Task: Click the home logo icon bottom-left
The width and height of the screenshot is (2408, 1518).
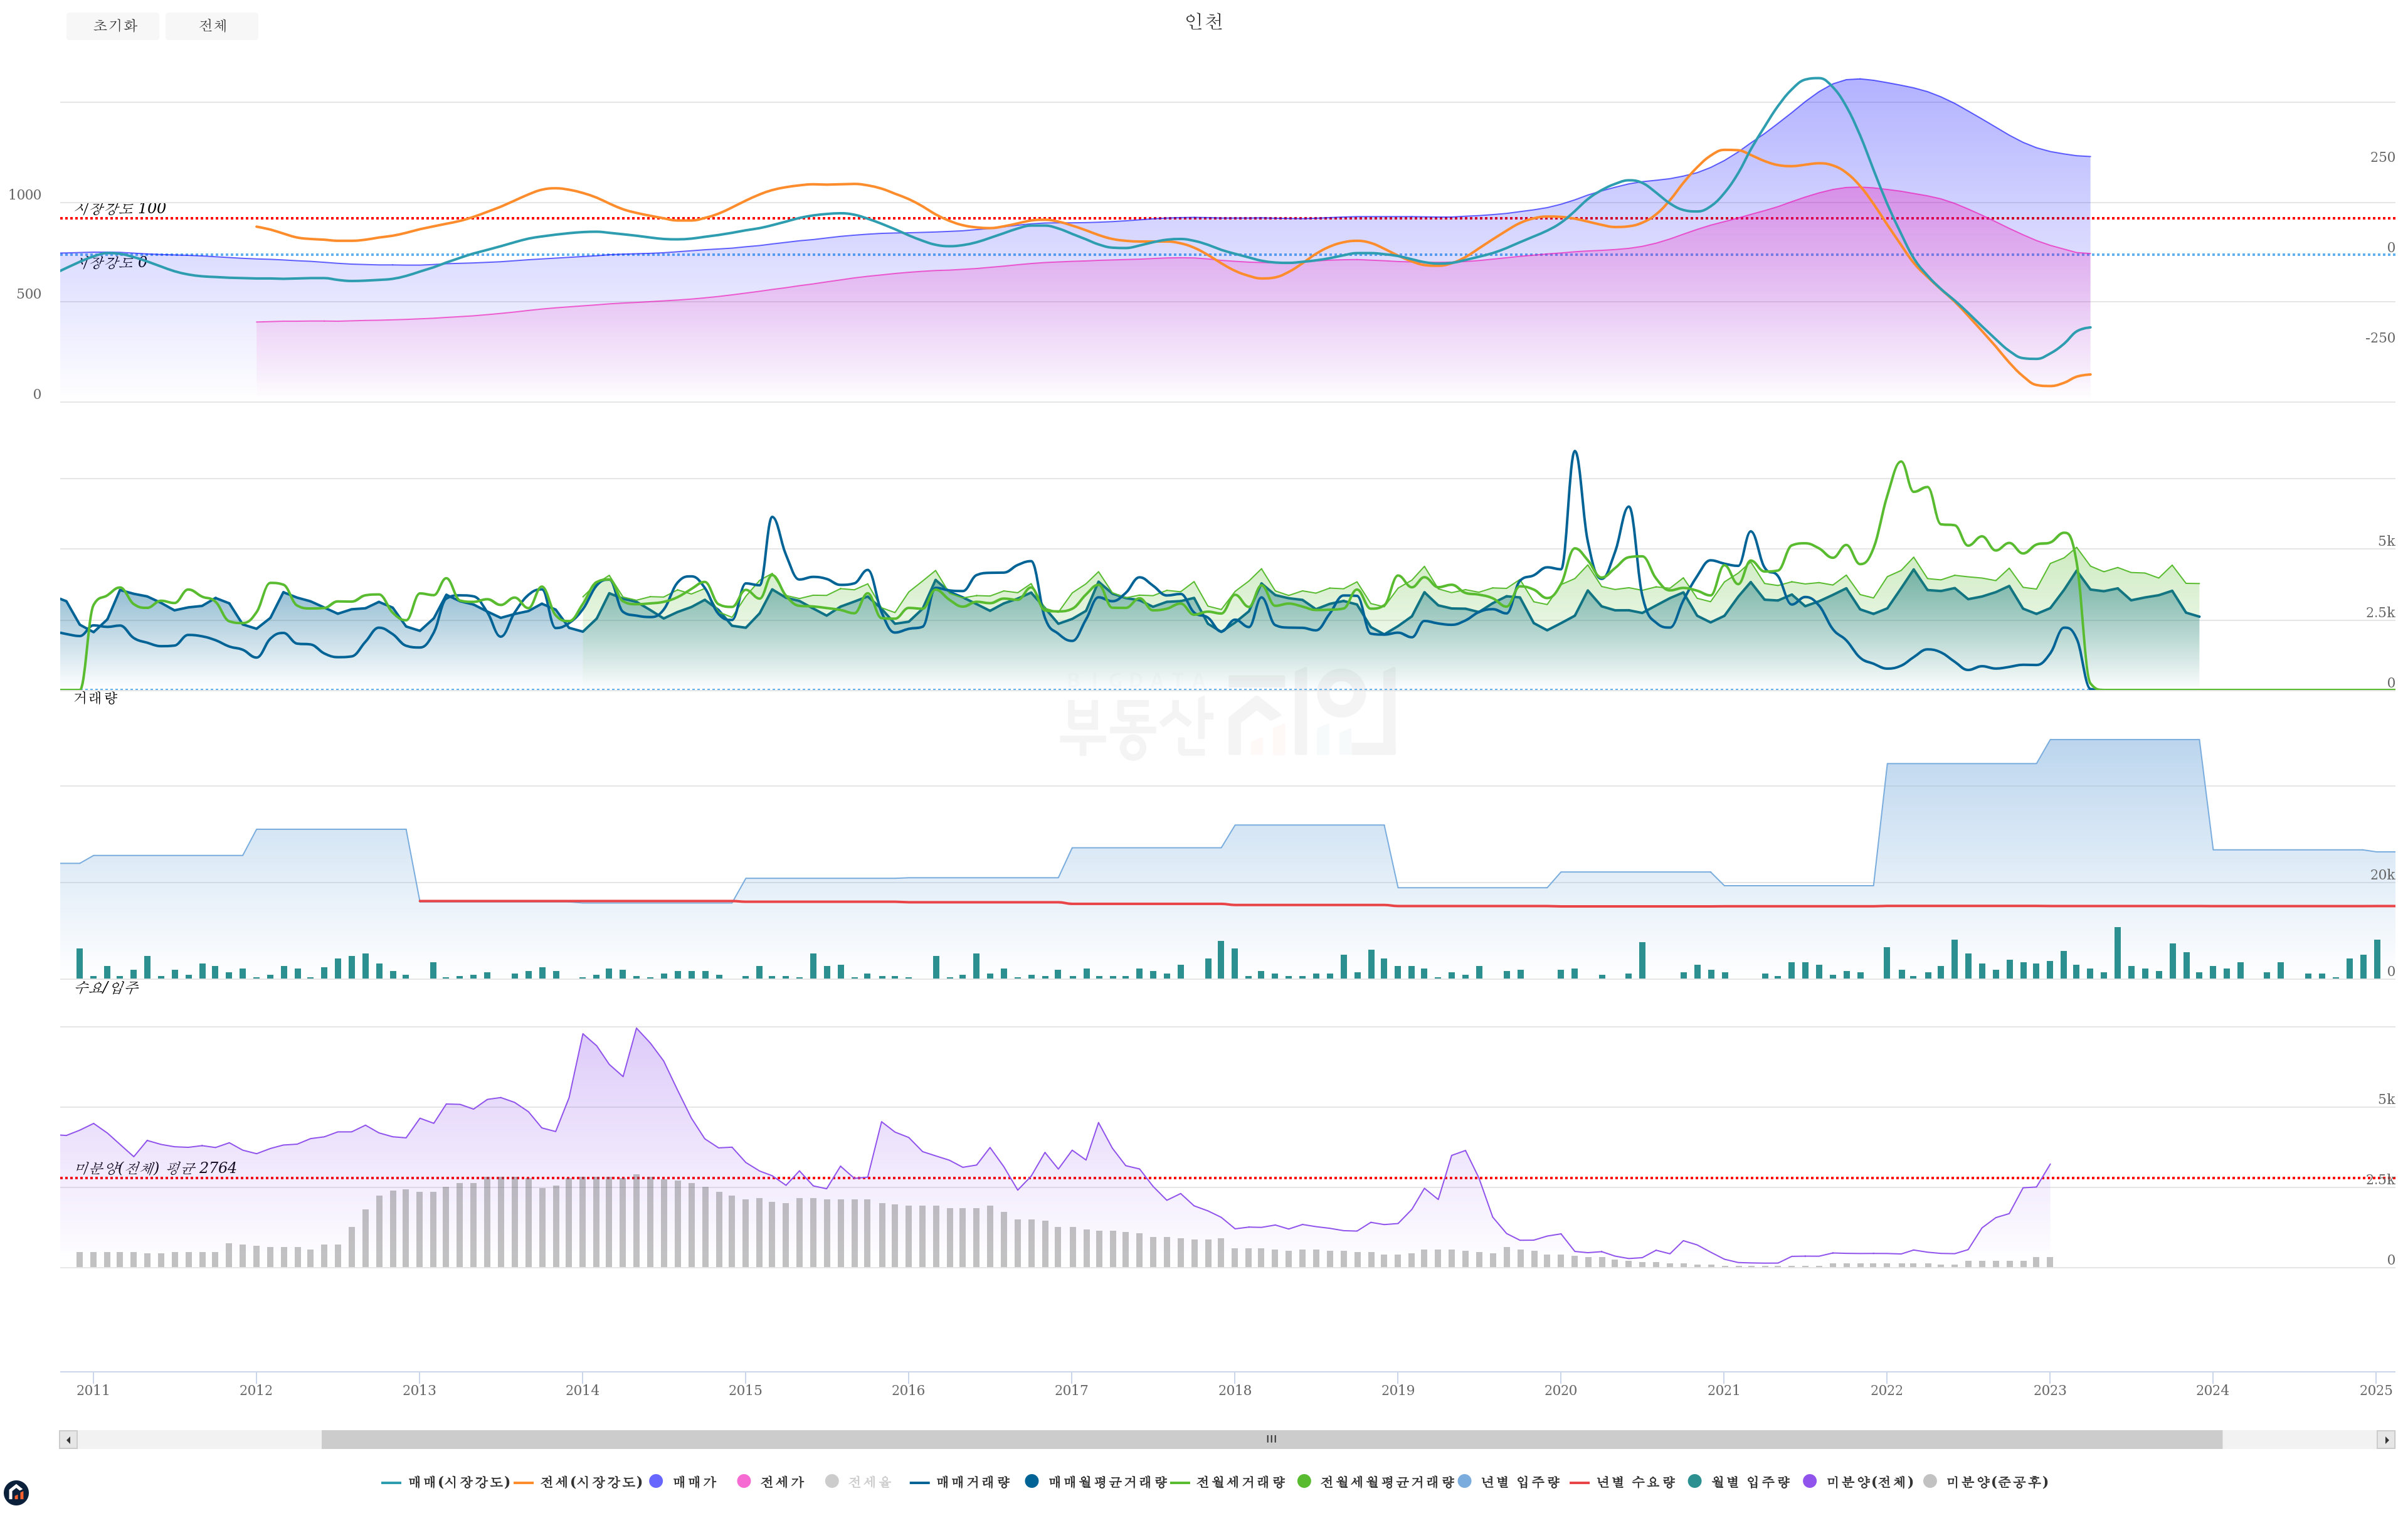Action: (x=16, y=1493)
